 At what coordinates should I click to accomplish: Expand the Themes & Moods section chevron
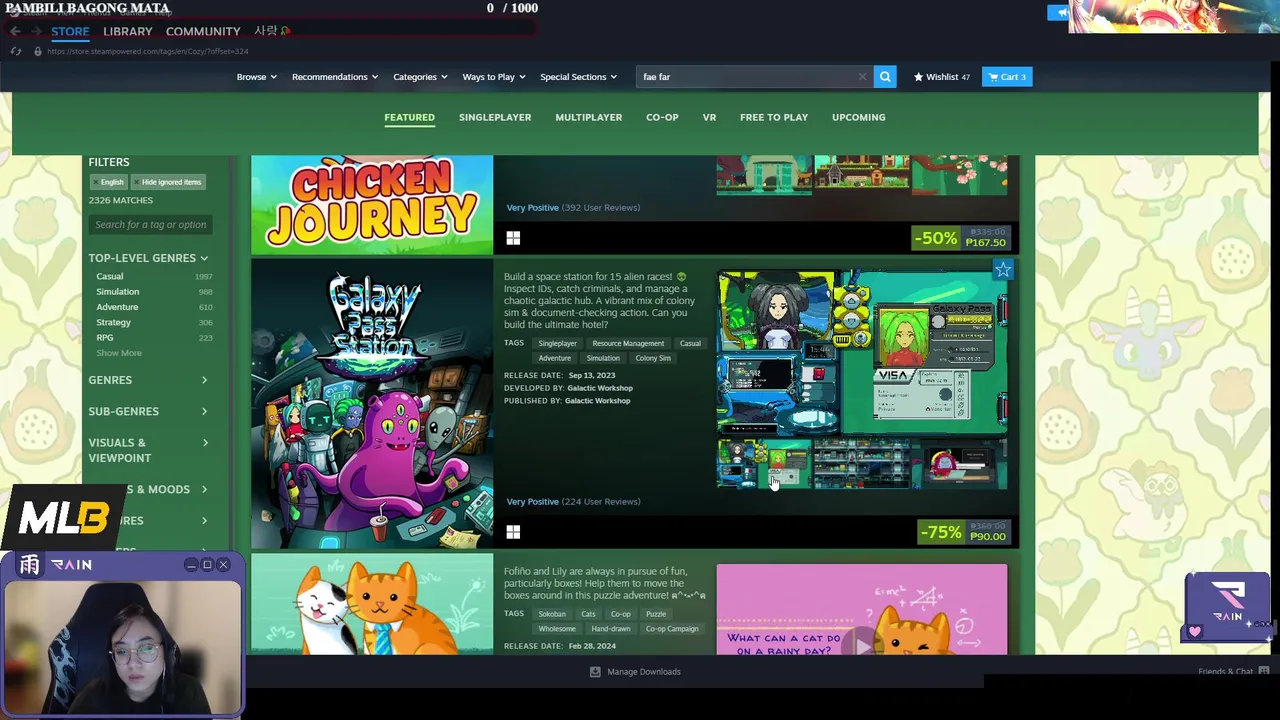pyautogui.click(x=204, y=489)
